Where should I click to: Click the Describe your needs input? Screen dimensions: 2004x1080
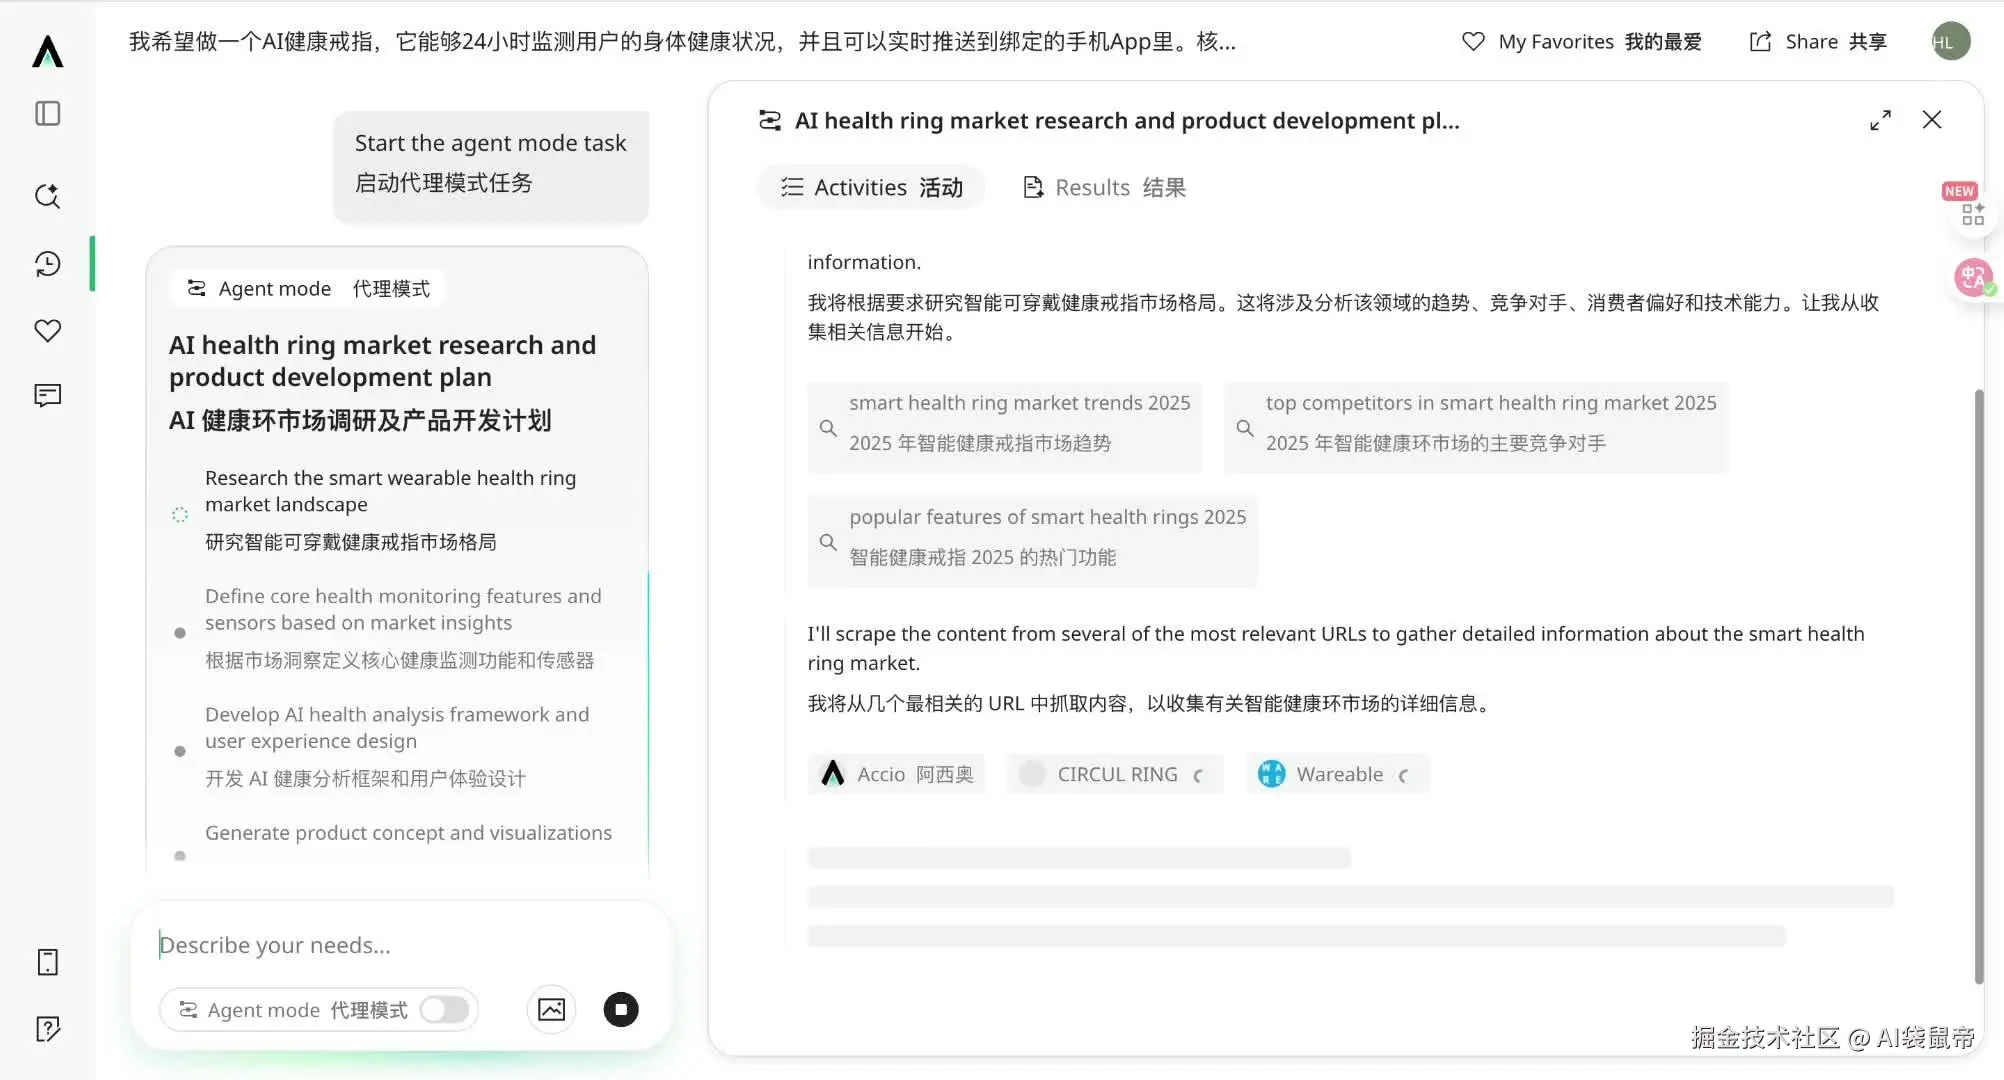(400, 945)
